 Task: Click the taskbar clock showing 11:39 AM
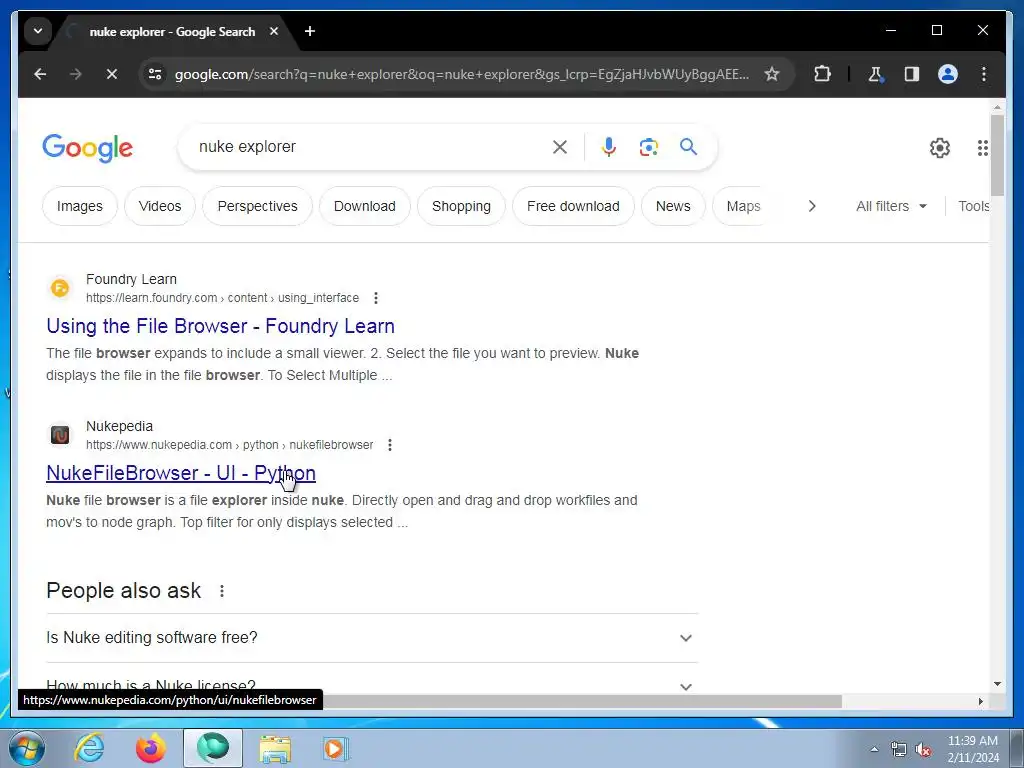(973, 749)
